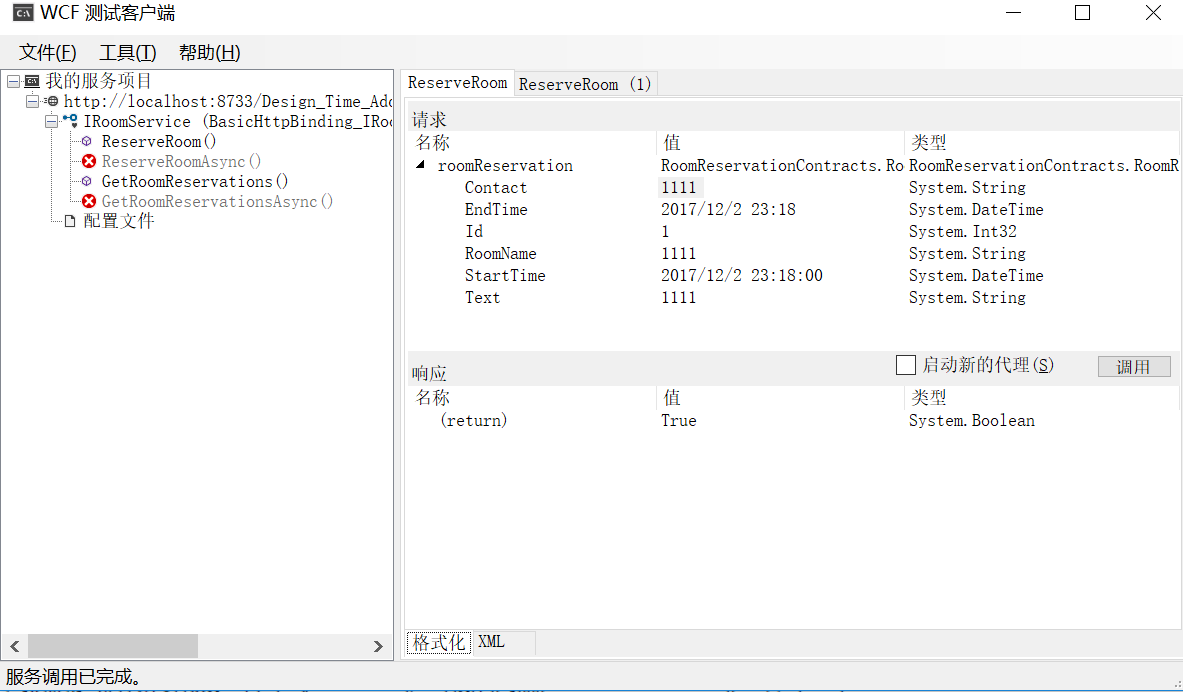
Task: Click the Contact parameter name
Action: (x=496, y=187)
